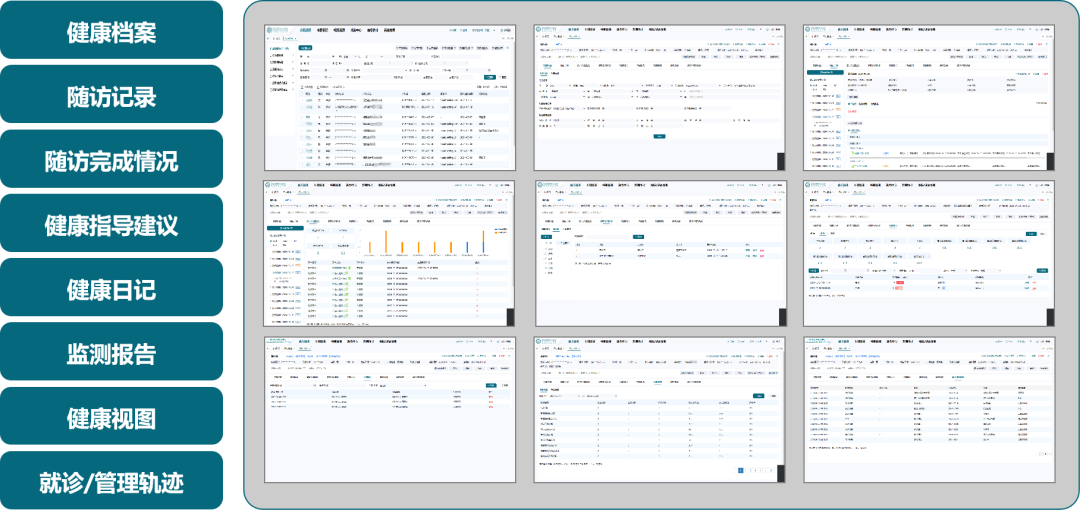Open the 健康日记 item

pos(111,290)
